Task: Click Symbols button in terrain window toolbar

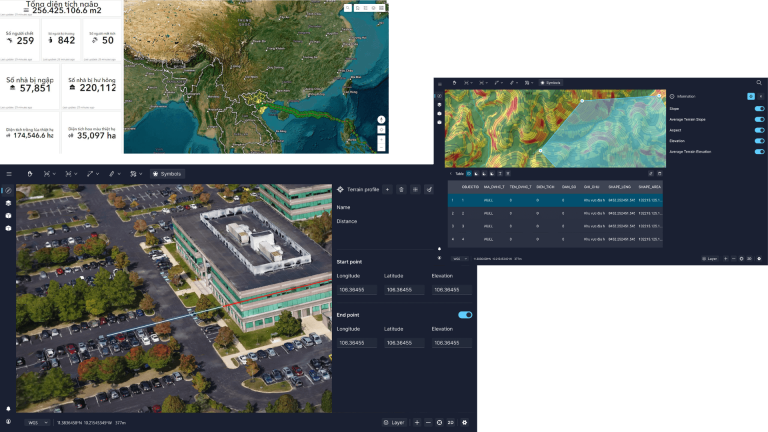Action: [551, 83]
